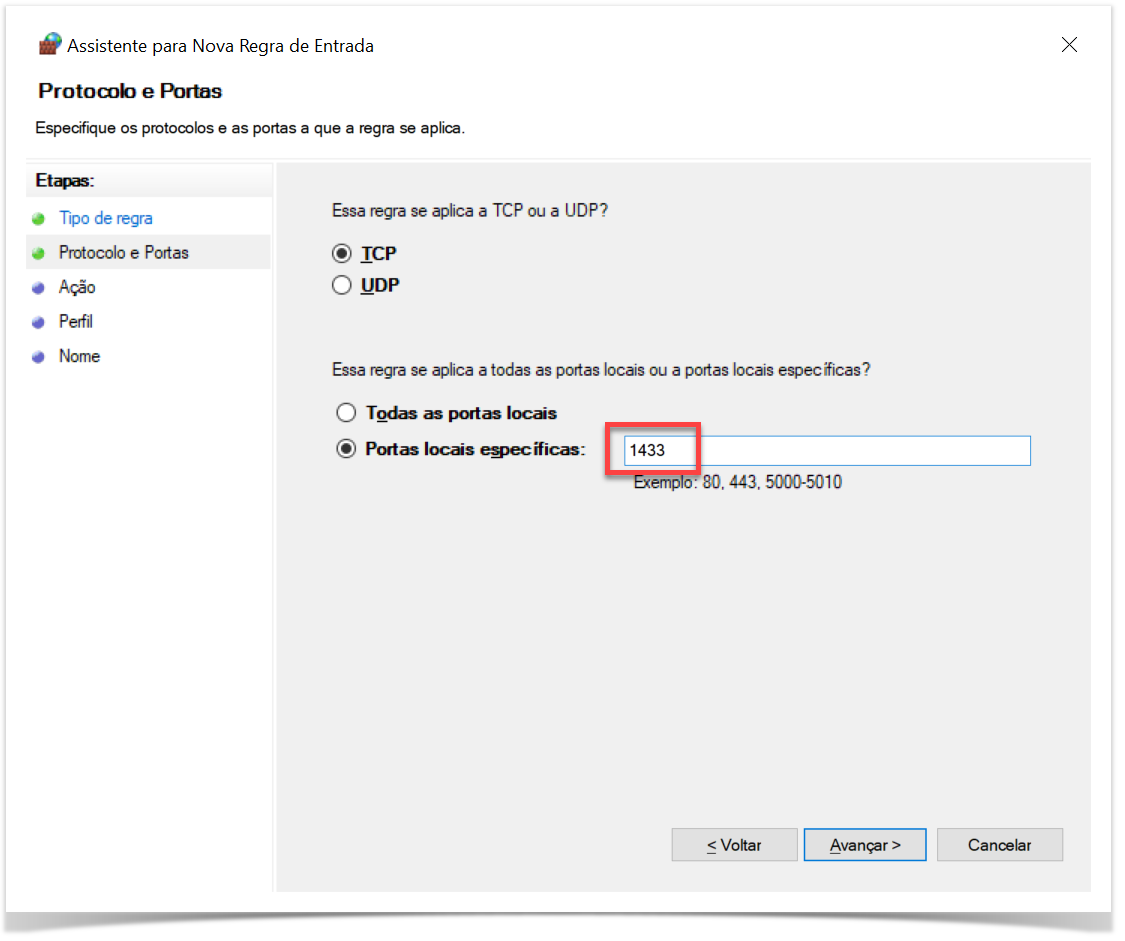Select the Perfil step in Etapas

tap(76, 322)
